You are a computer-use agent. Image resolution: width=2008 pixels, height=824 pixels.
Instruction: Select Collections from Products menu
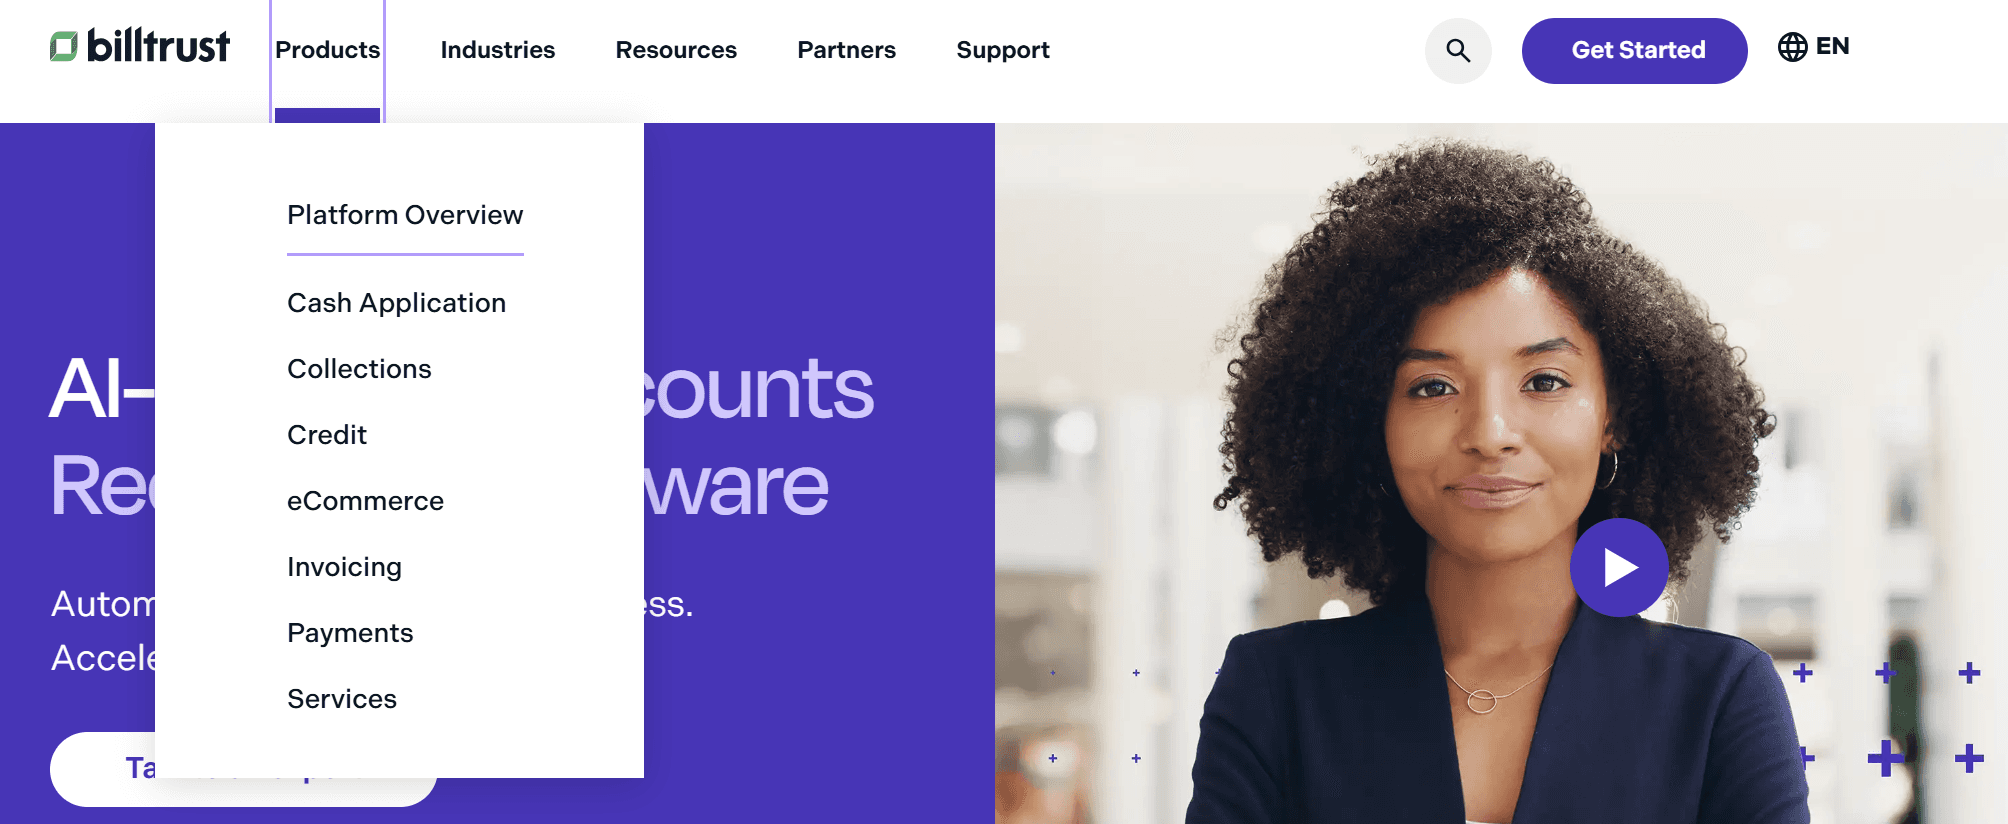359,369
